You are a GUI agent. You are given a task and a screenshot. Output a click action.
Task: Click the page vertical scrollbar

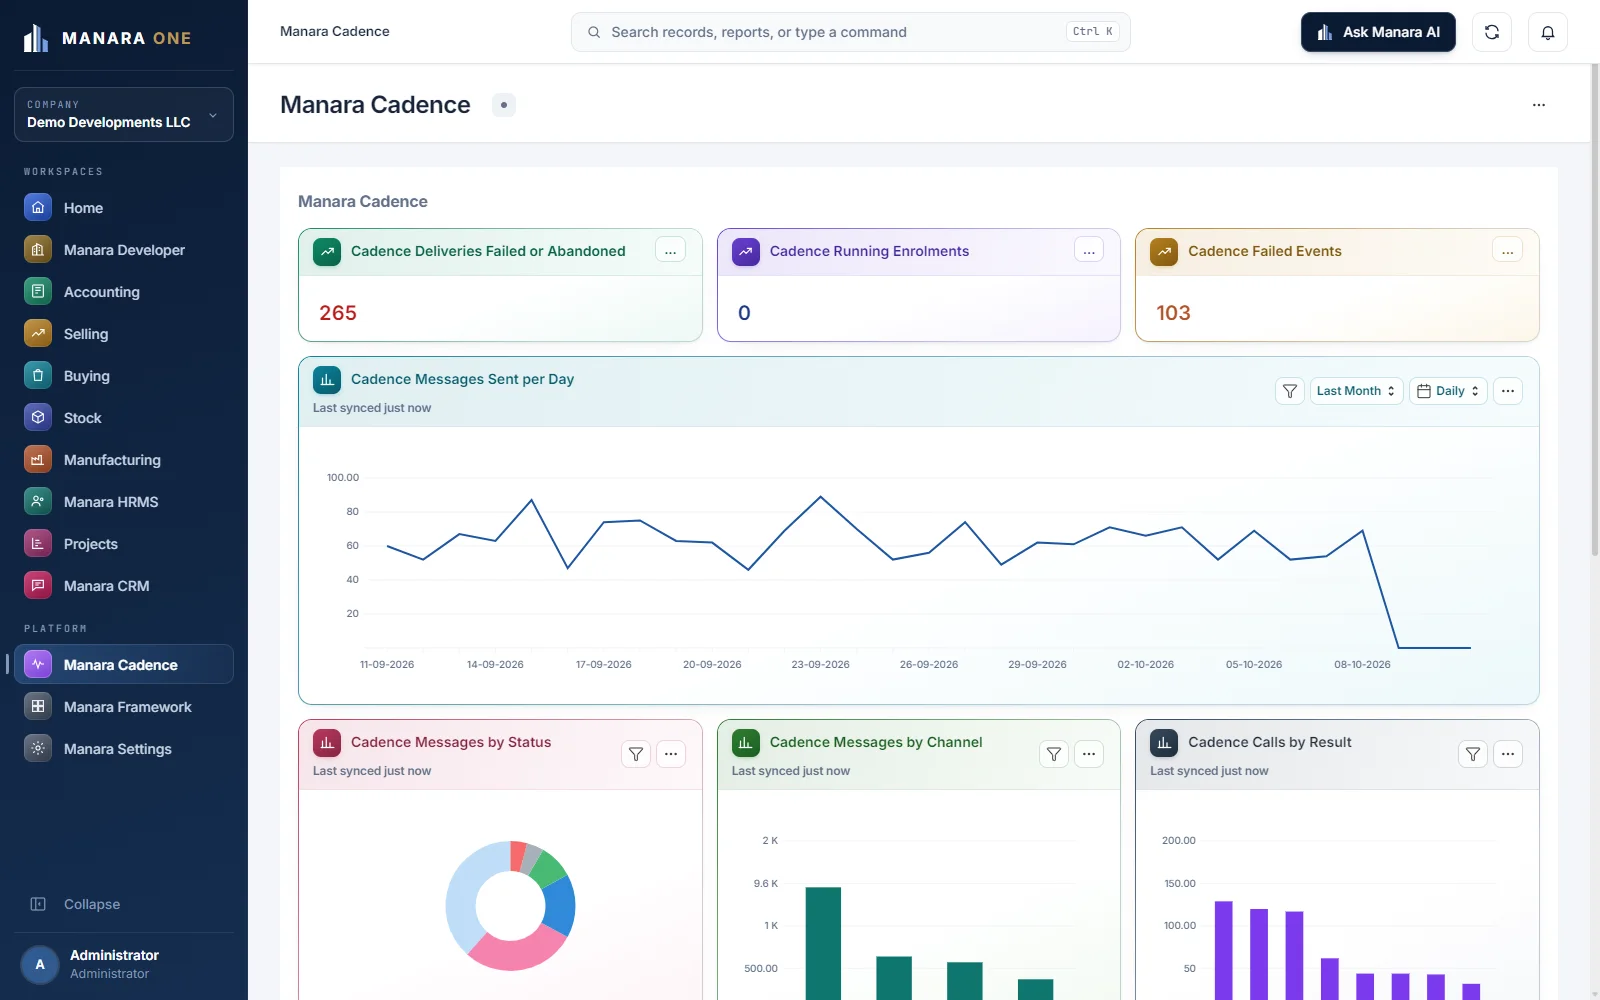pyautogui.click(x=1594, y=310)
